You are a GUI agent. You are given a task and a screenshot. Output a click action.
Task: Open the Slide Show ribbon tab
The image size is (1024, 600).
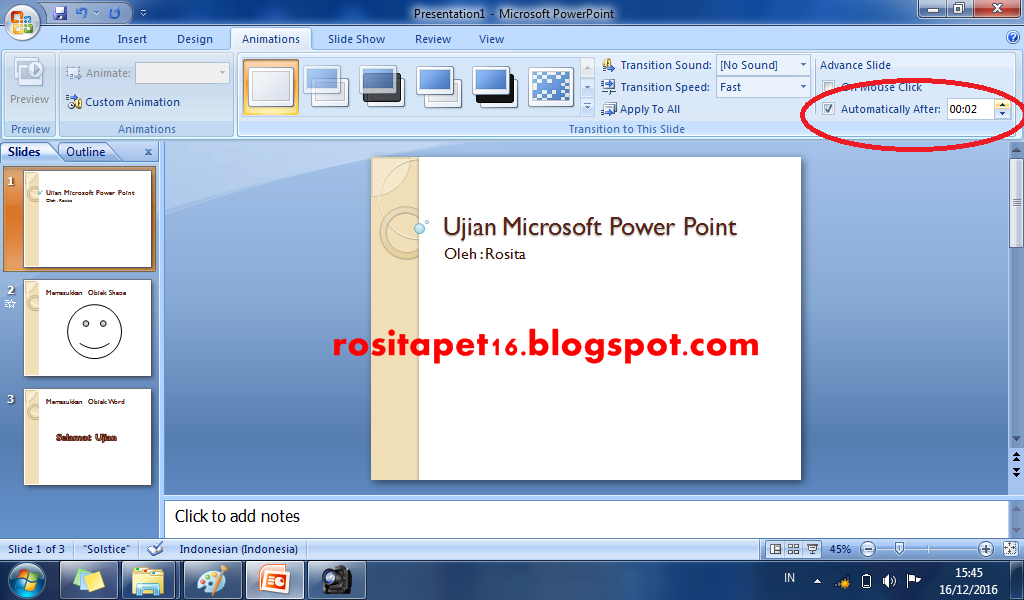(357, 39)
